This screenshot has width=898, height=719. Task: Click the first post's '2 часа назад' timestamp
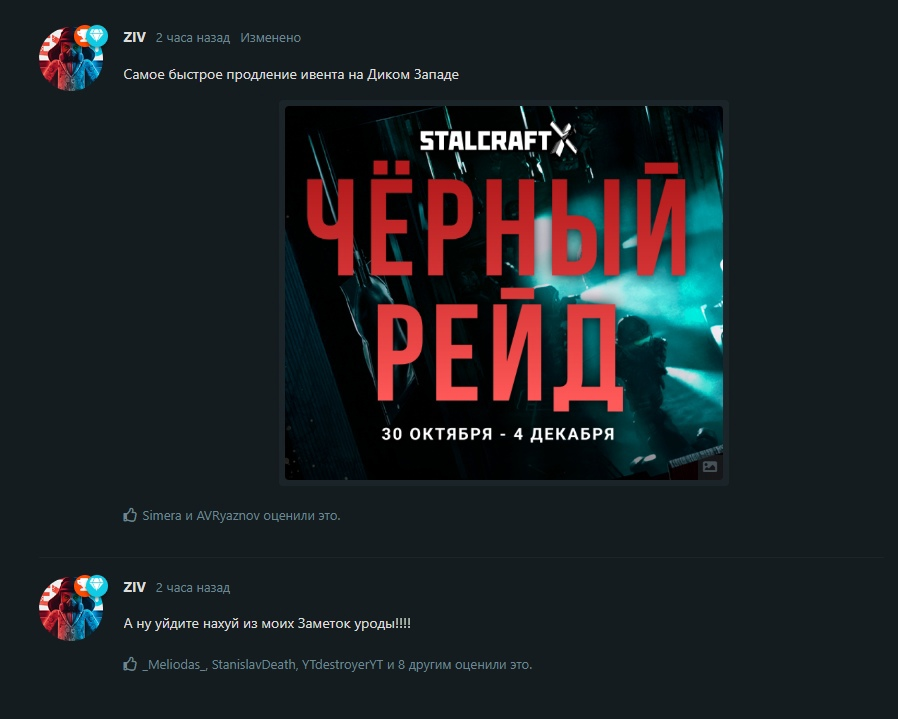pyautogui.click(x=193, y=37)
